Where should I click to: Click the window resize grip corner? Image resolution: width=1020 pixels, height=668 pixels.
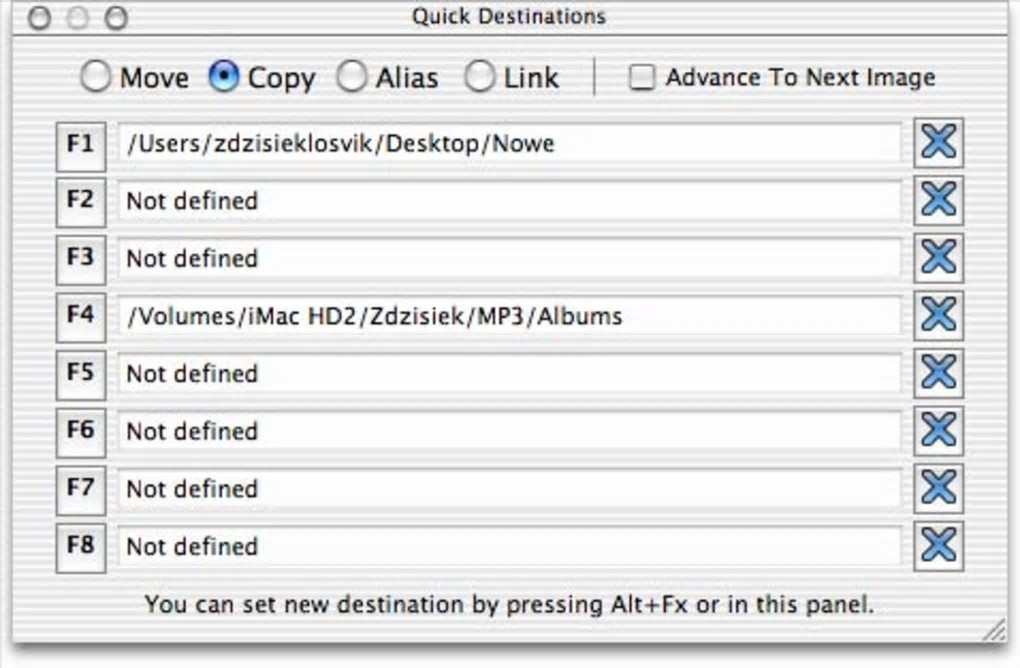(994, 630)
